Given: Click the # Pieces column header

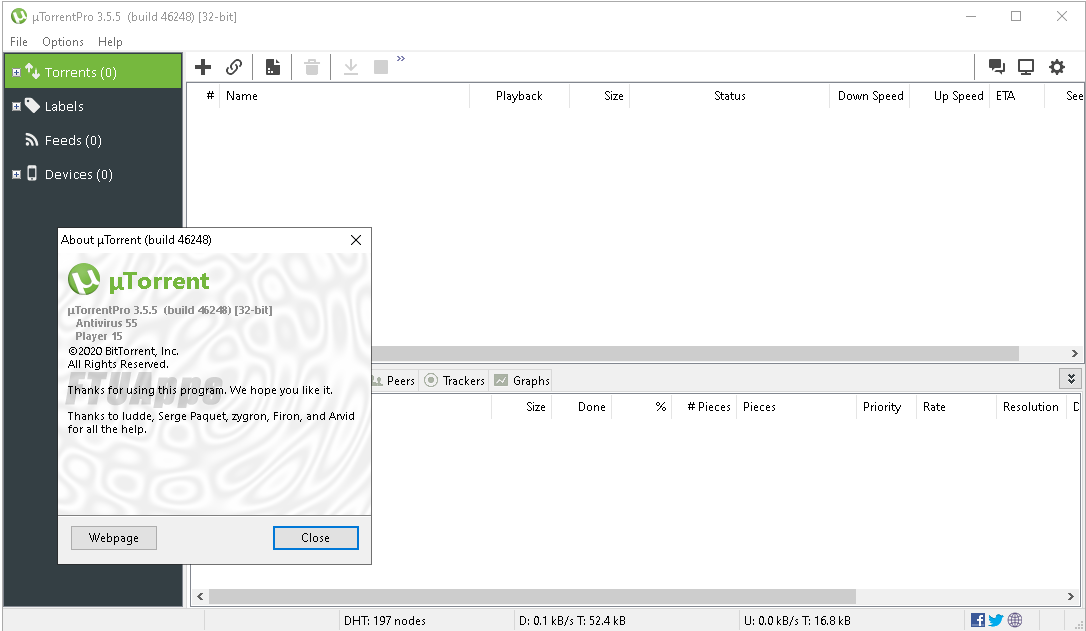Looking at the screenshot, I should pos(704,407).
